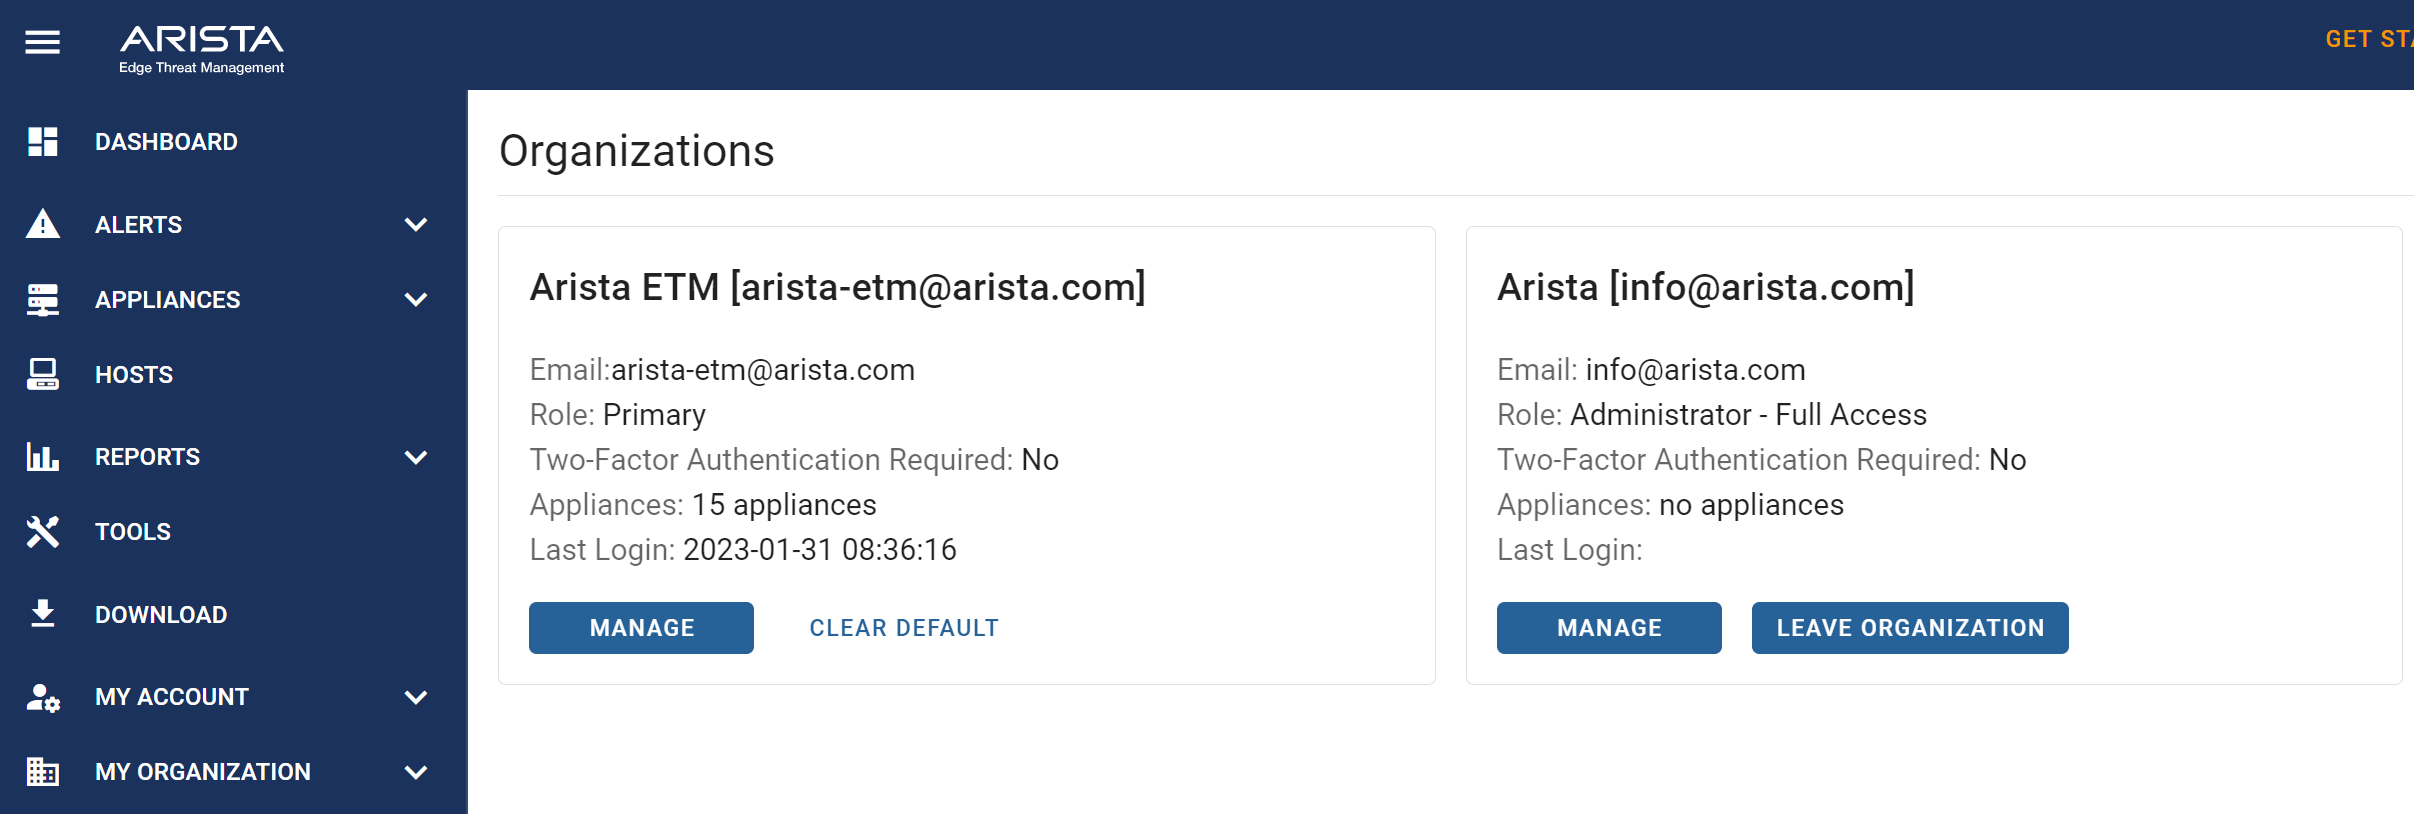Image resolution: width=2414 pixels, height=814 pixels.
Task: Expand the Reports submenu chevron
Action: pos(416,458)
